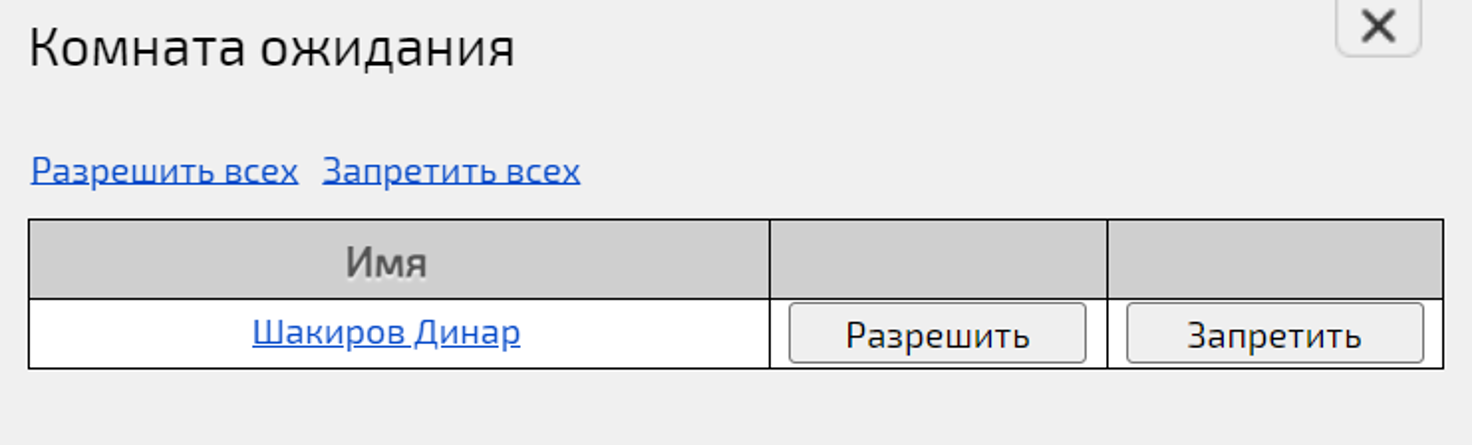
Task: Click the Разрешить всех link
Action: coord(165,171)
